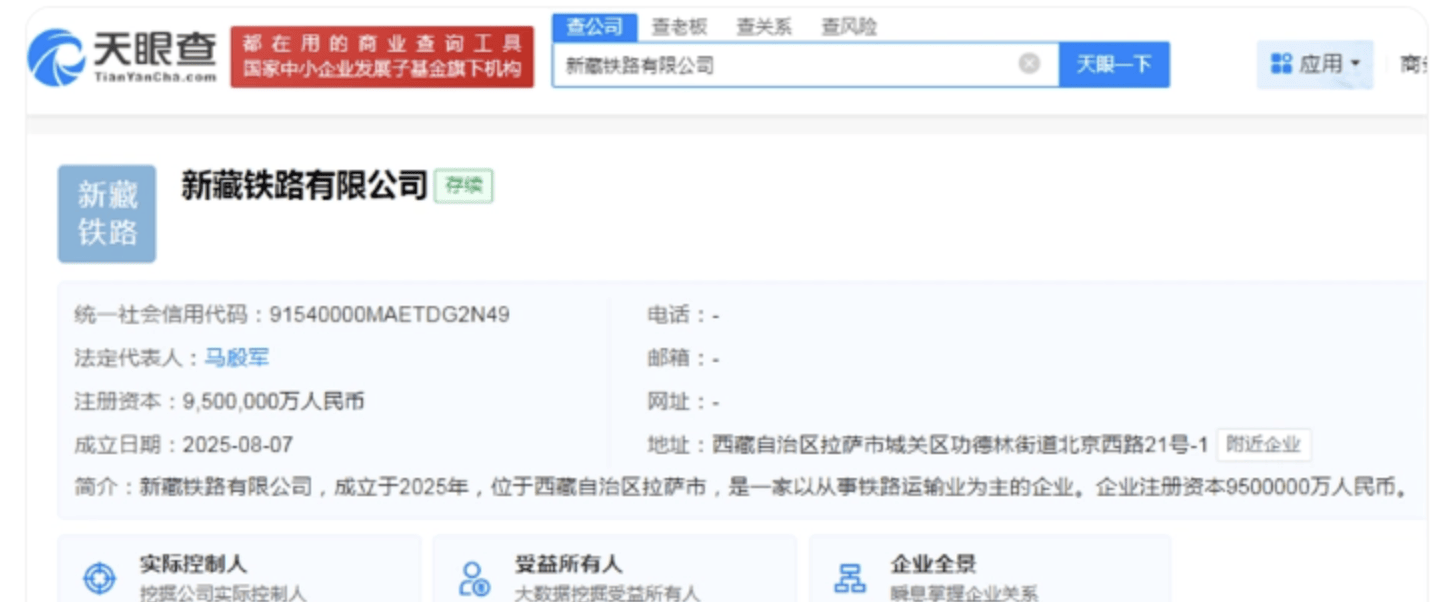
Task: Open legal representative 马殿军 link
Action: pos(237,358)
